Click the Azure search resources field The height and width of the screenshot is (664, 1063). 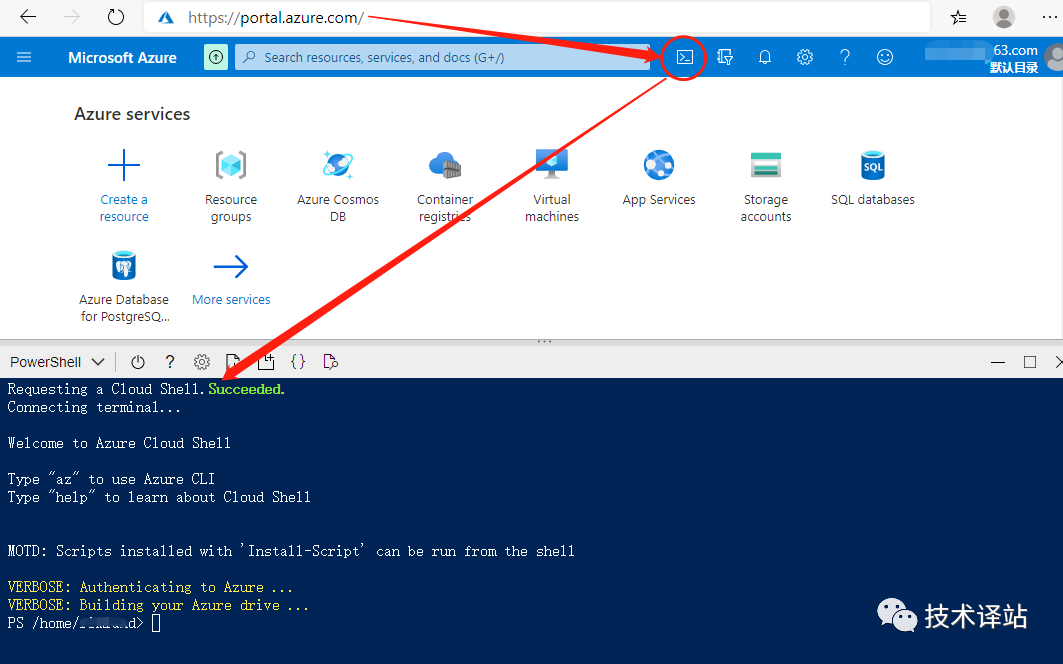click(442, 58)
